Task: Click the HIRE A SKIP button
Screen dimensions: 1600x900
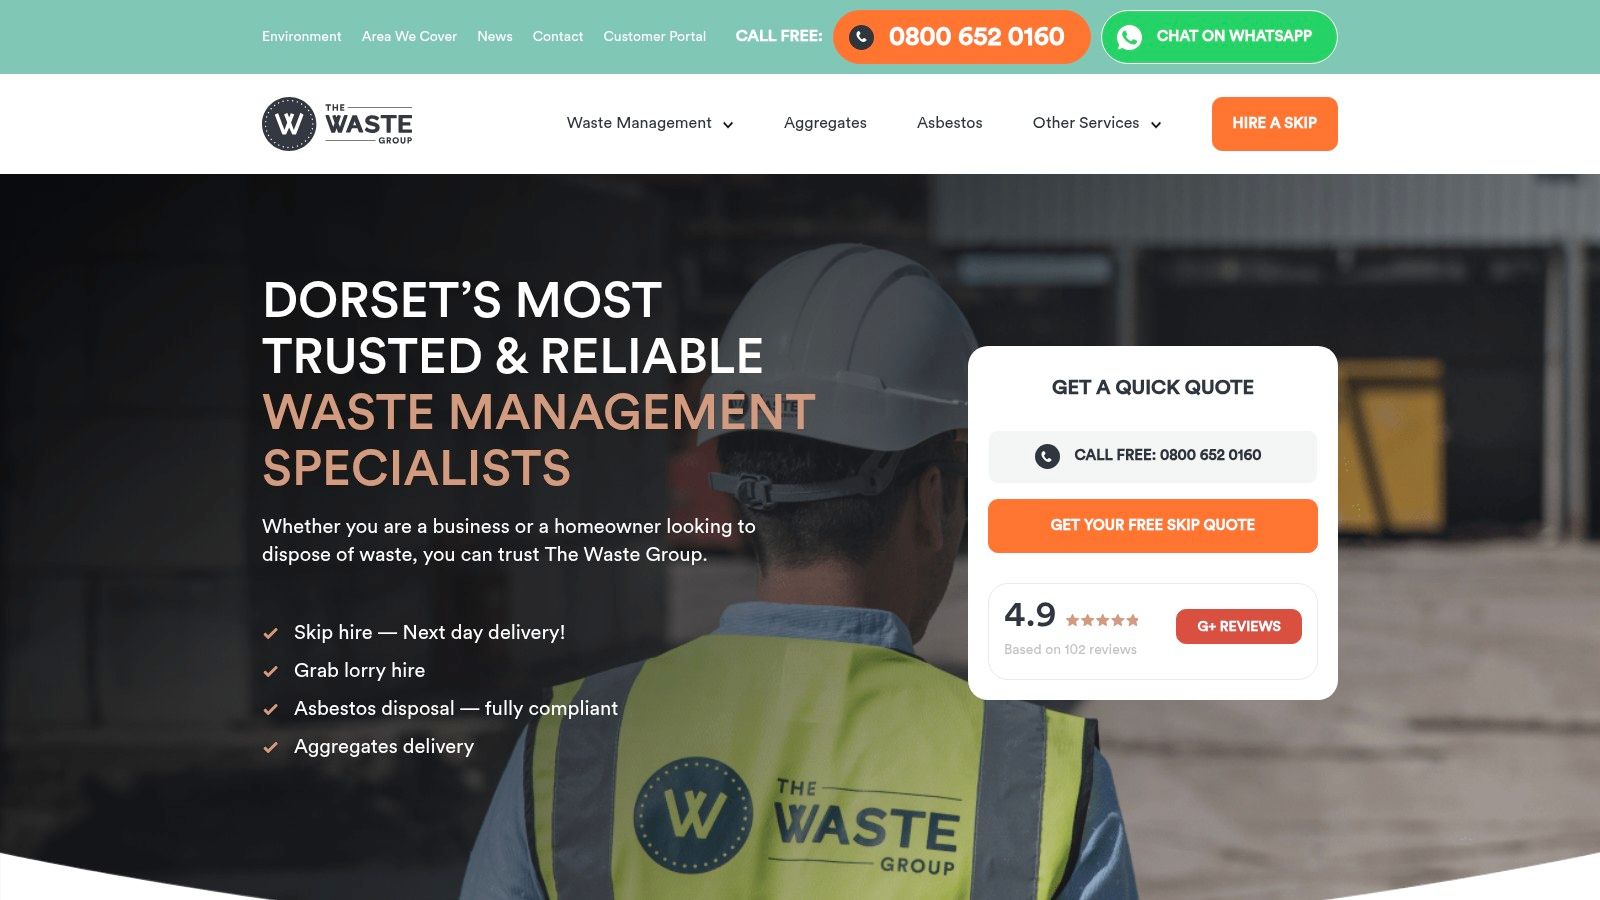Action: 1274,123
